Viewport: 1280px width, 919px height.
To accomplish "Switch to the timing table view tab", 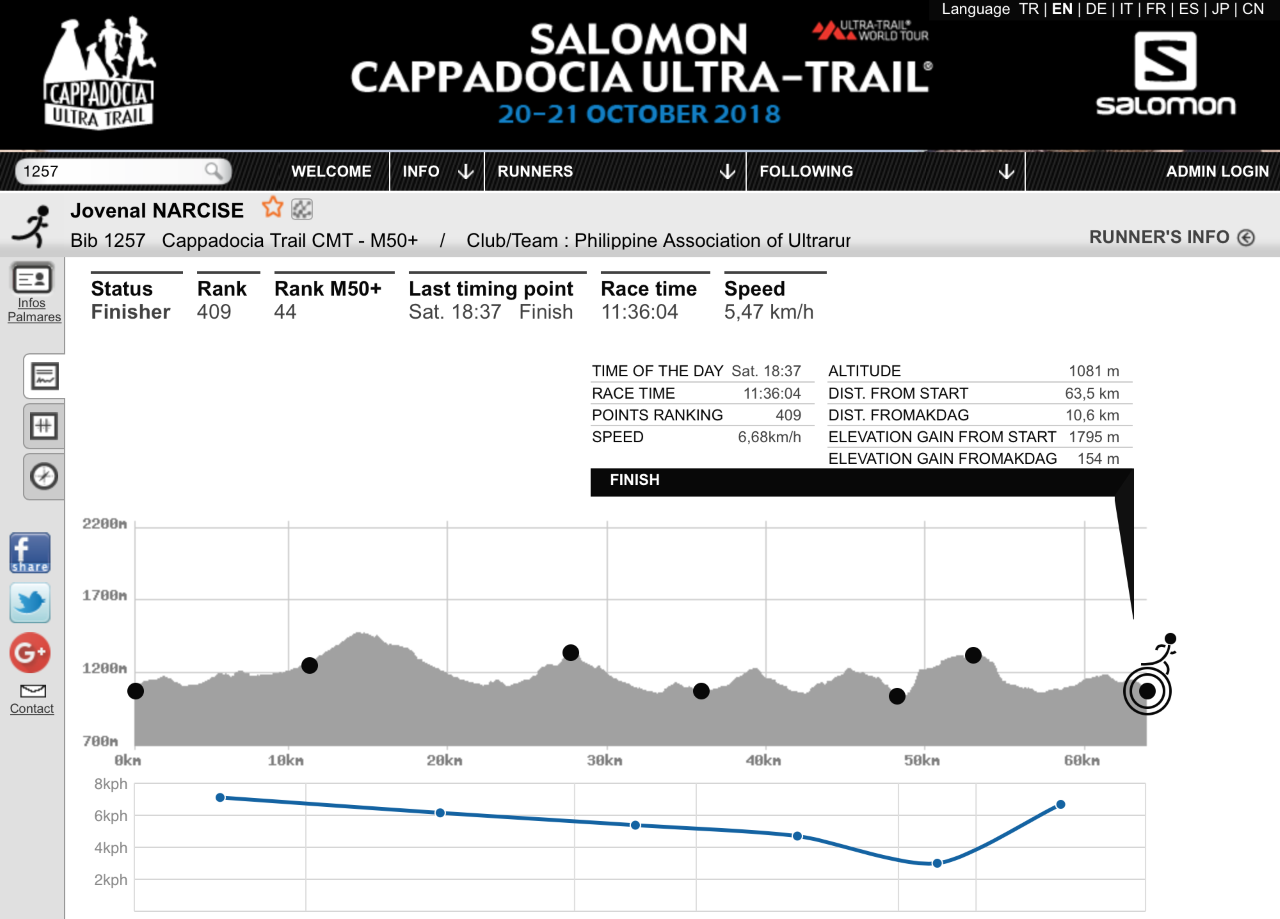I will pos(44,427).
